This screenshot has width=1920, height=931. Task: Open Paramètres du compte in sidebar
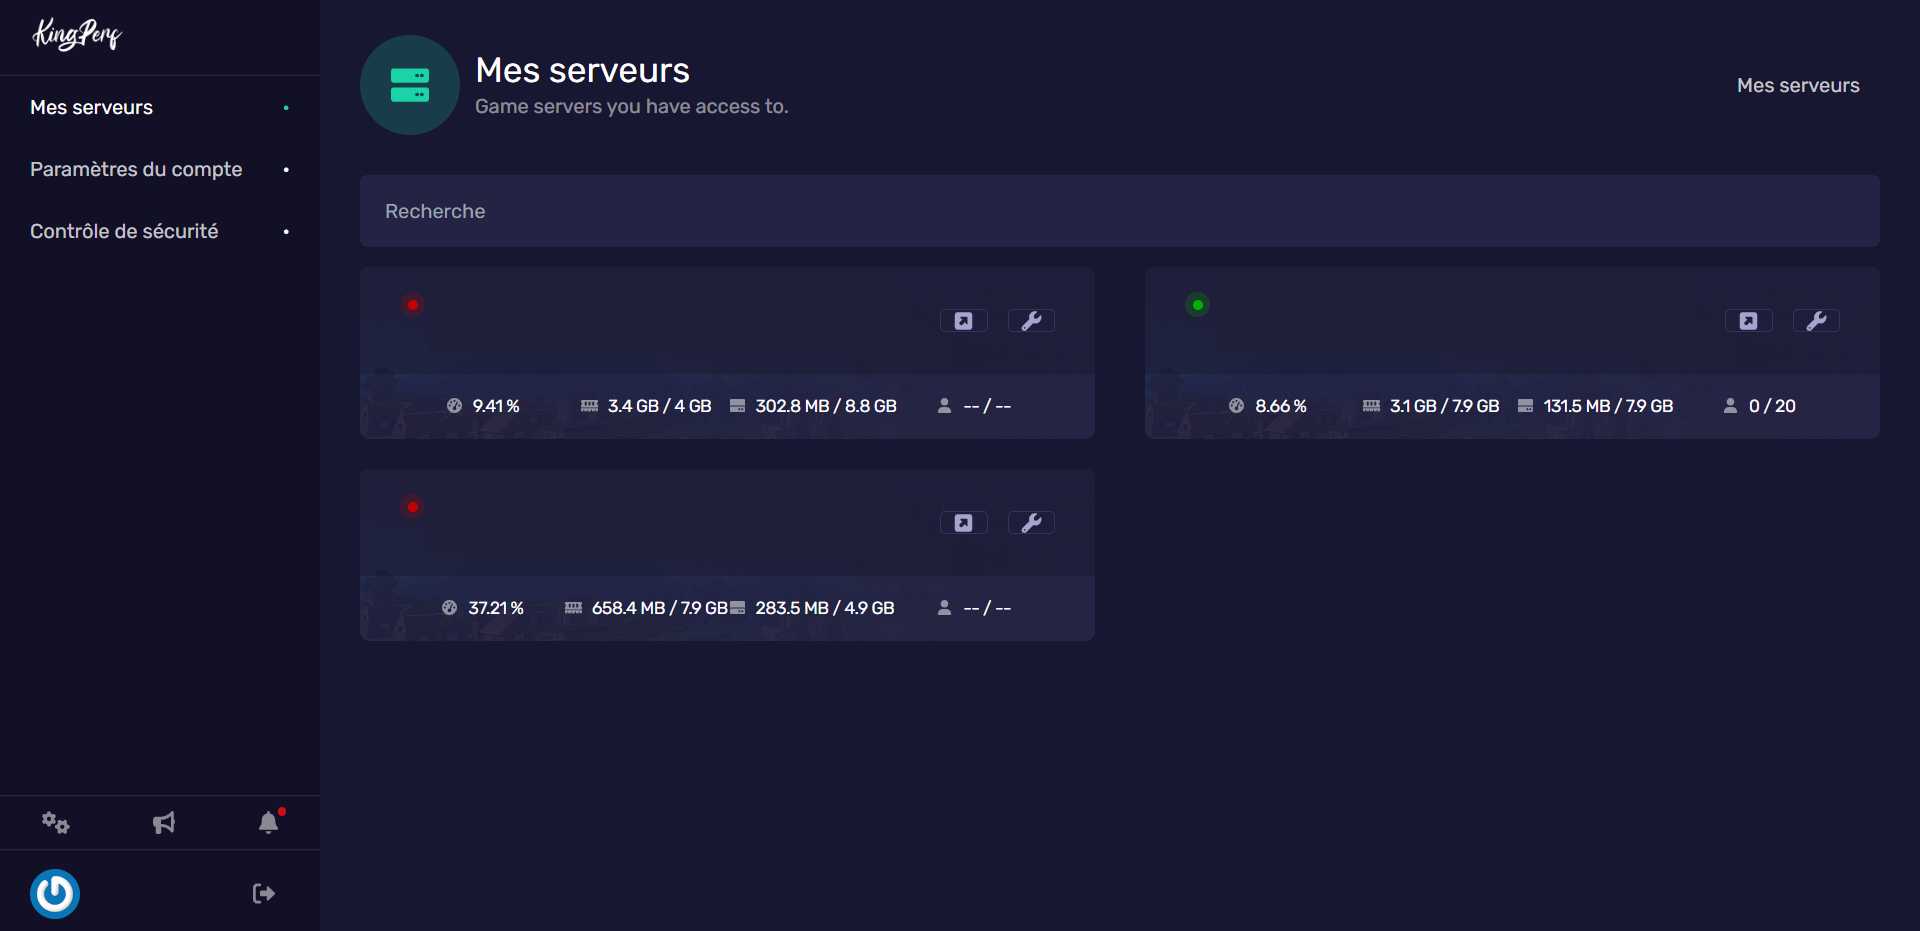(x=136, y=169)
